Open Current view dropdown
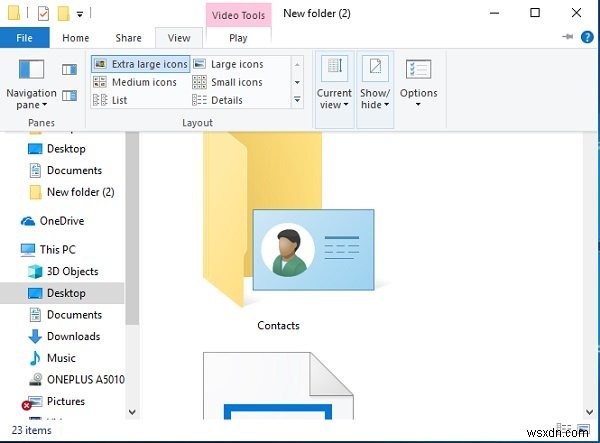This screenshot has width=600, height=443. [334, 89]
